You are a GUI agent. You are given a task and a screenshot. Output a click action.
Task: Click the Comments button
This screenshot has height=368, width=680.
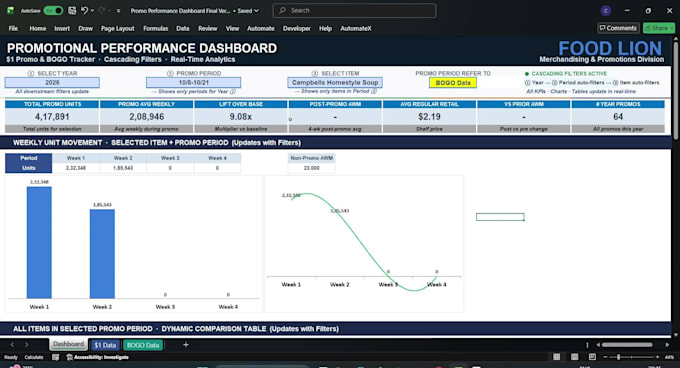coord(618,28)
